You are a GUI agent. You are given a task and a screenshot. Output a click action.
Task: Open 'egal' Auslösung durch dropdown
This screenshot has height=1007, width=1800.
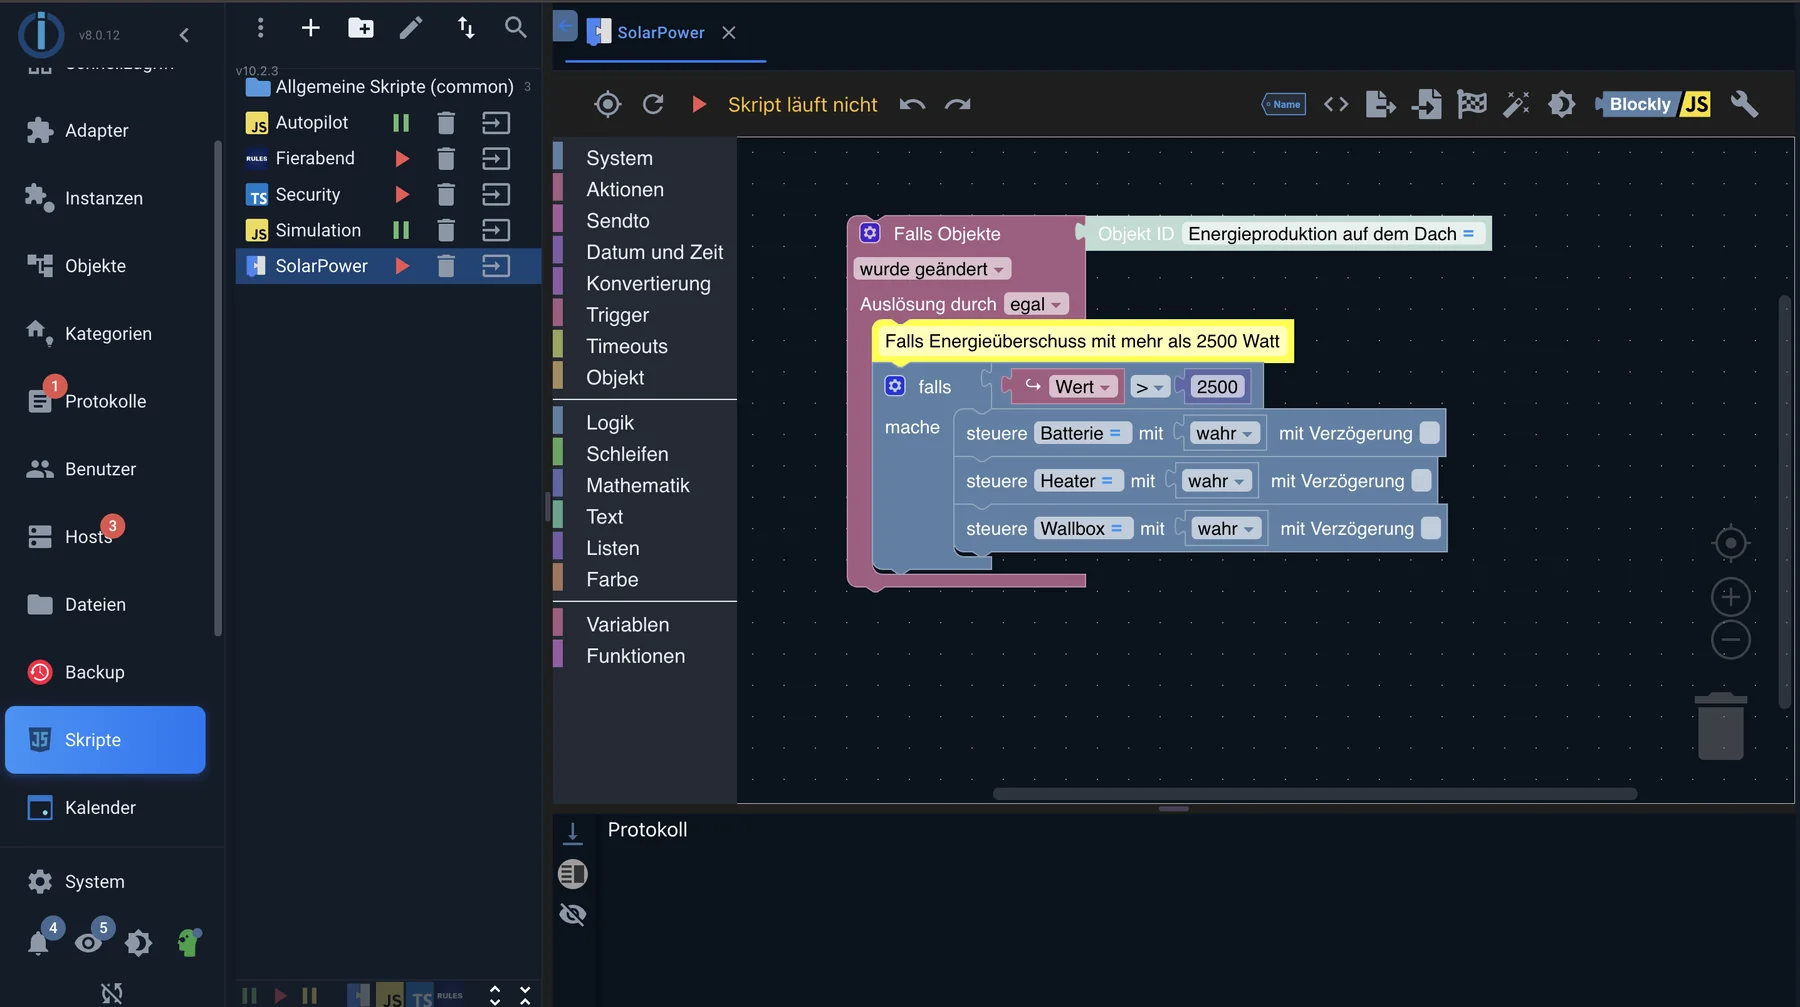tap(1036, 304)
